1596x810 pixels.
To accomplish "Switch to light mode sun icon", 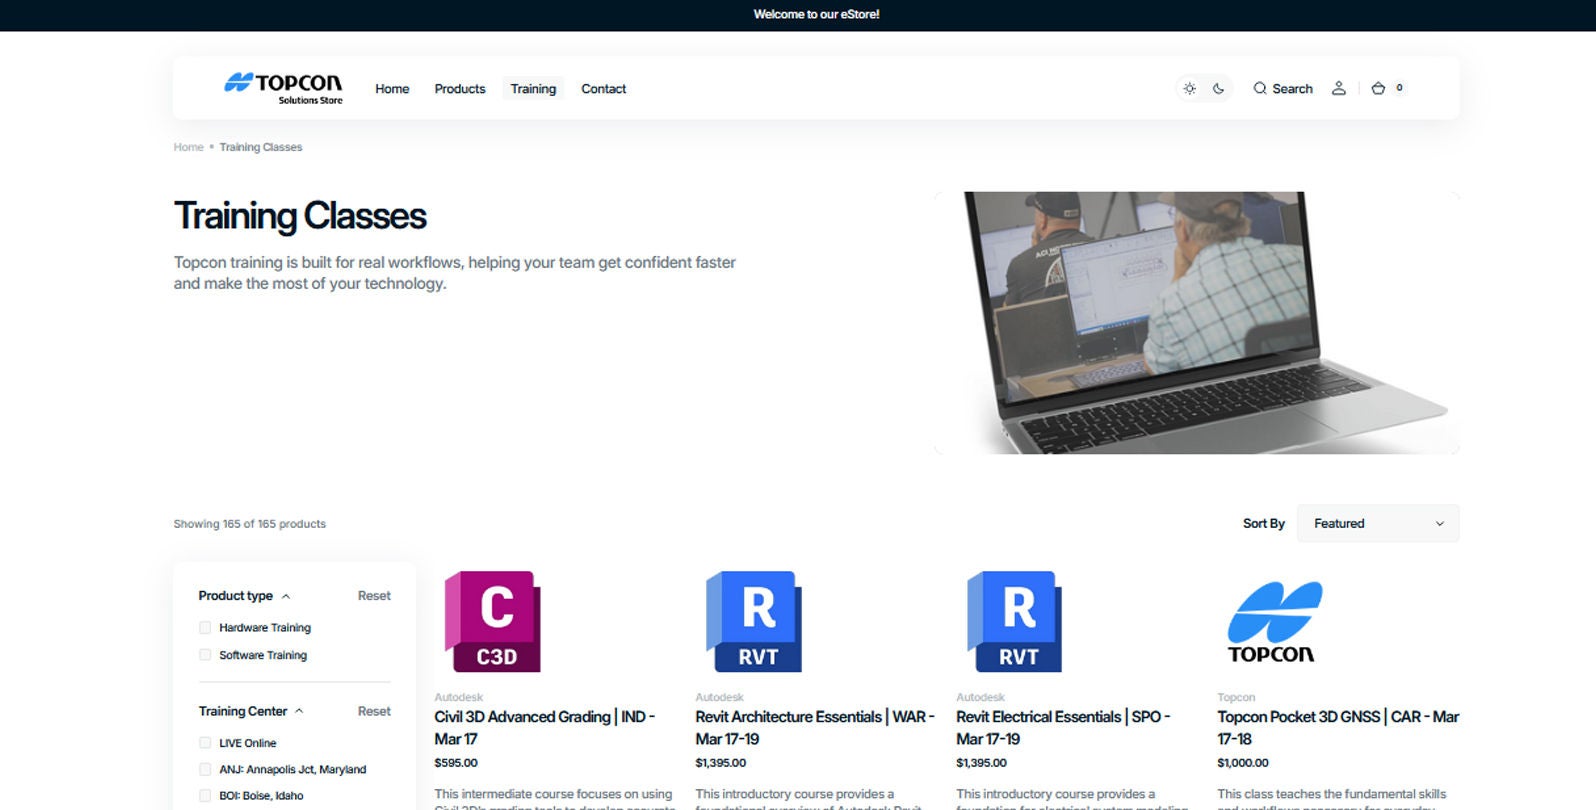I will pyautogui.click(x=1189, y=88).
